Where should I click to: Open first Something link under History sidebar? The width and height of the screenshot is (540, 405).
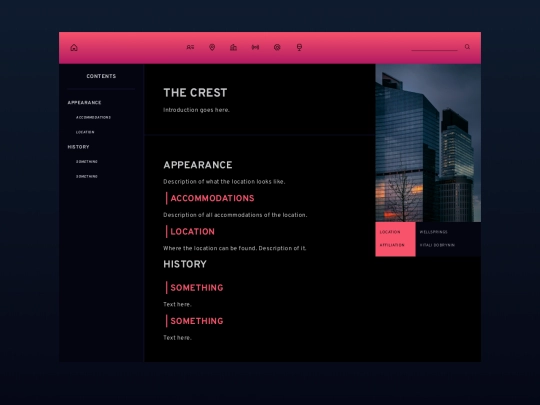tap(87, 162)
